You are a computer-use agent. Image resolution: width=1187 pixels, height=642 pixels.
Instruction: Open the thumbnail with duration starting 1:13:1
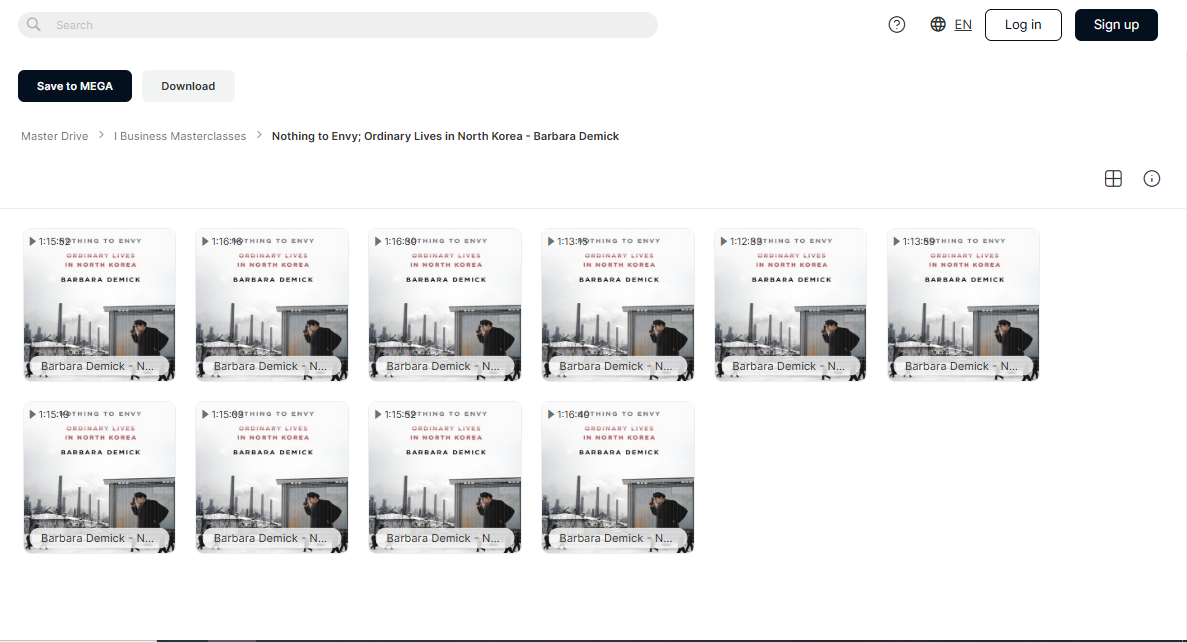coord(618,304)
